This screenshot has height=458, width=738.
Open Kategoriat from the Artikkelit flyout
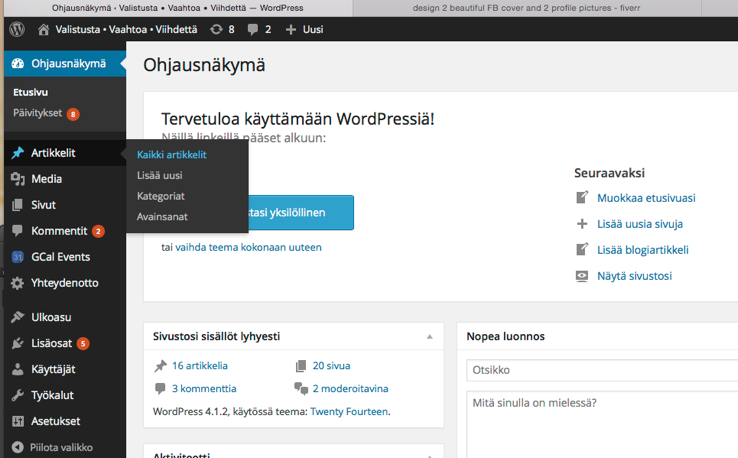[160, 196]
